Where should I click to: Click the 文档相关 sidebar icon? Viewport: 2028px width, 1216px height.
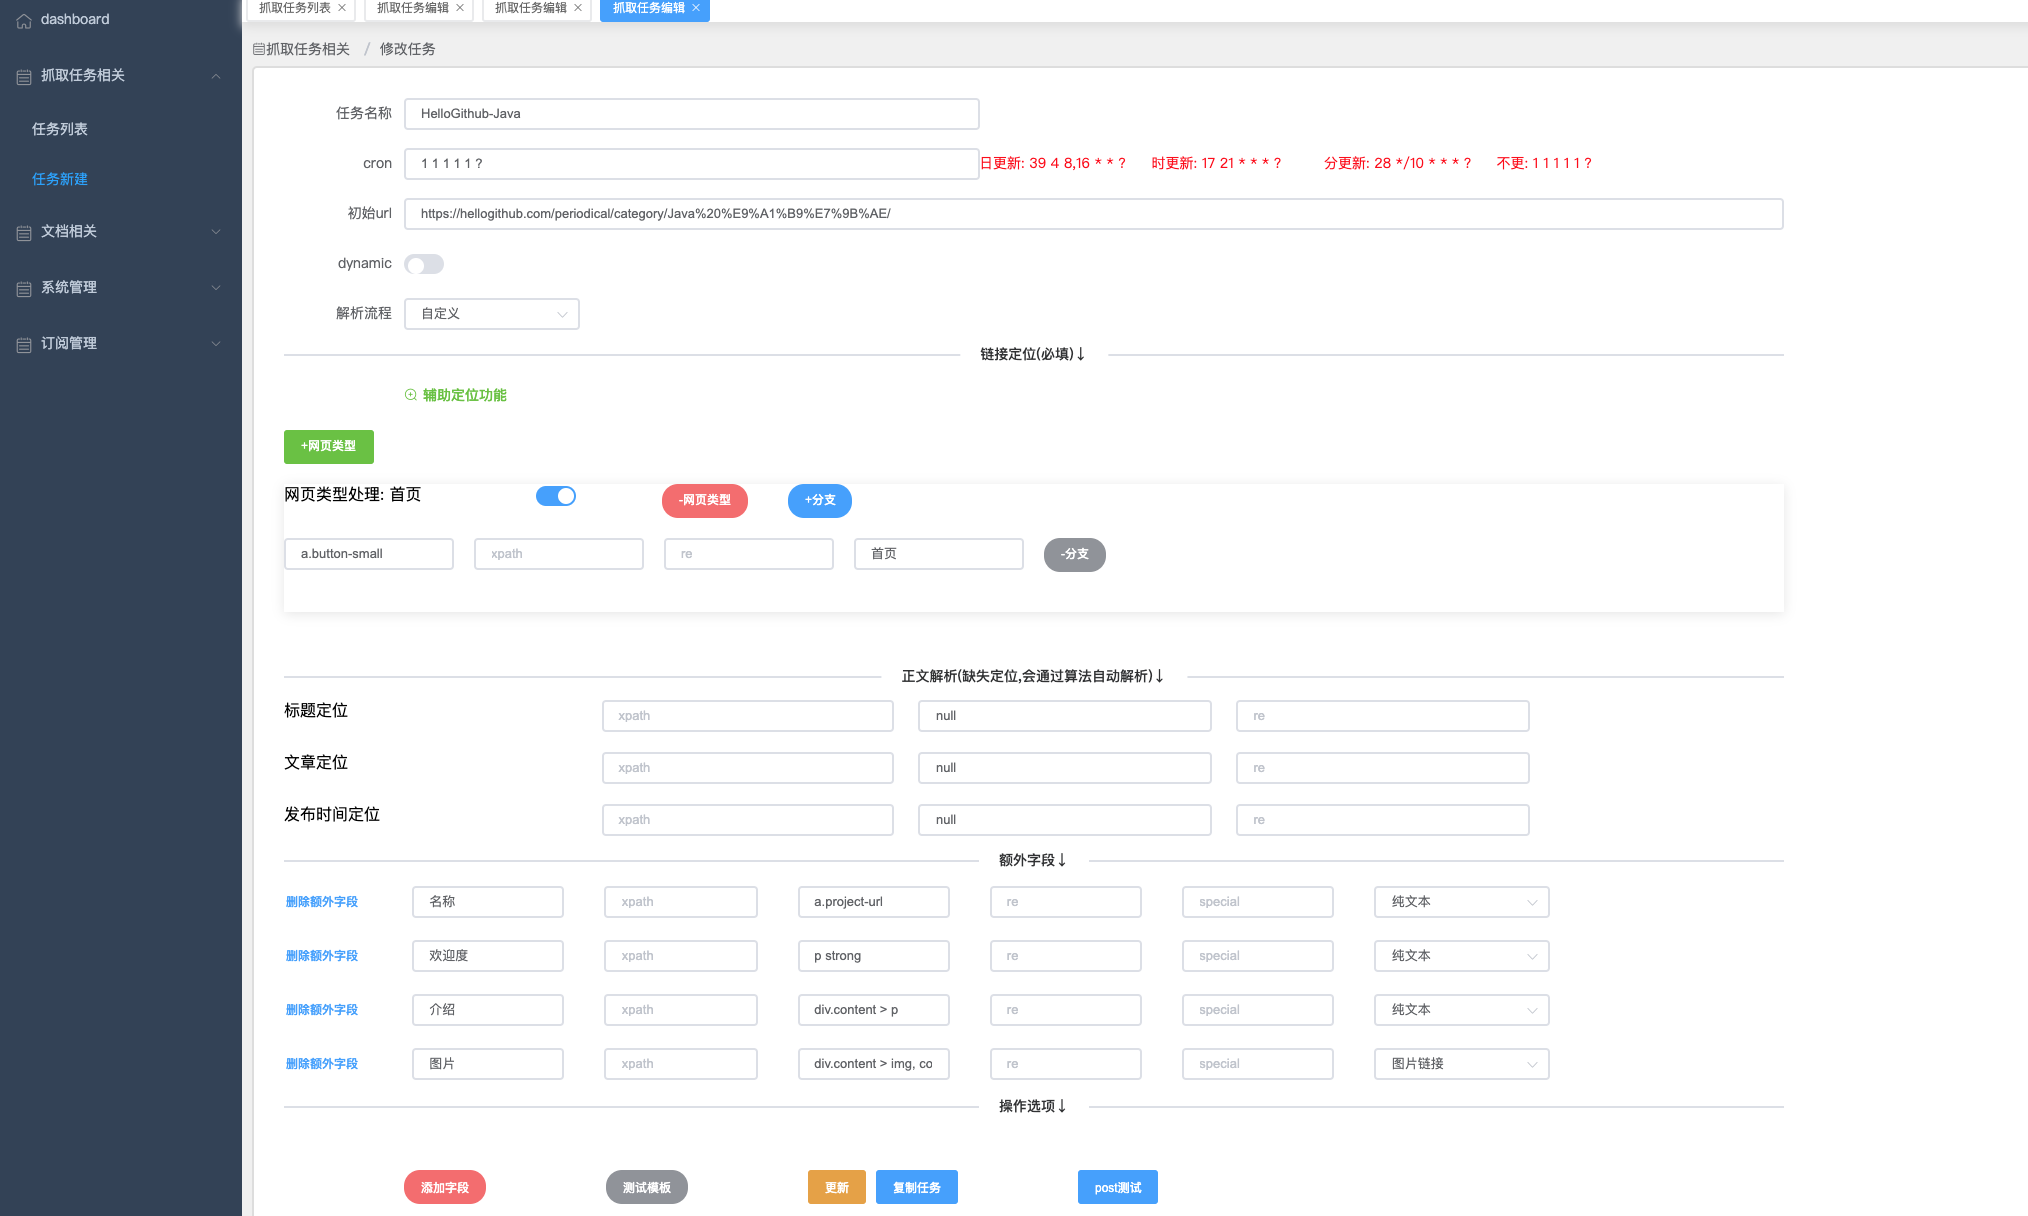[x=24, y=233]
